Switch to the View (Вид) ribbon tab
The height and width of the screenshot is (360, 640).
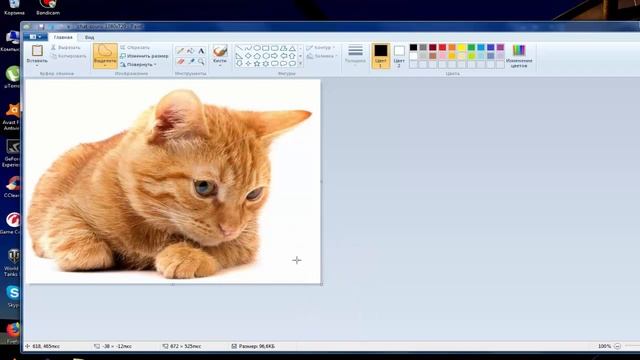pos(89,37)
